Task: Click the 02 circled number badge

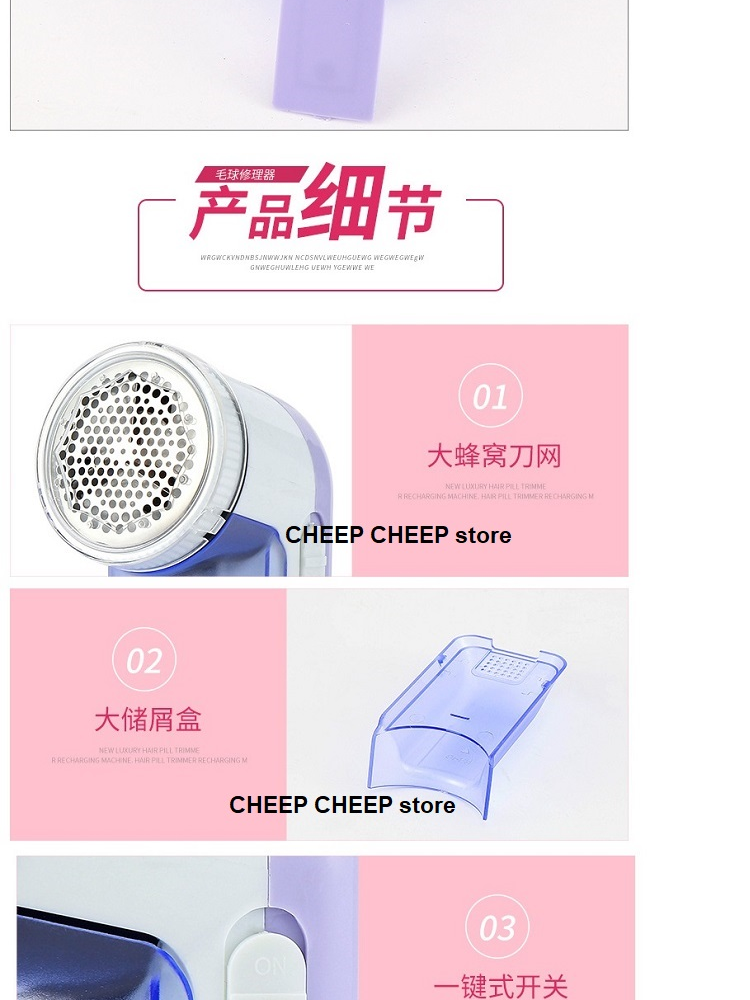Action: point(144,659)
